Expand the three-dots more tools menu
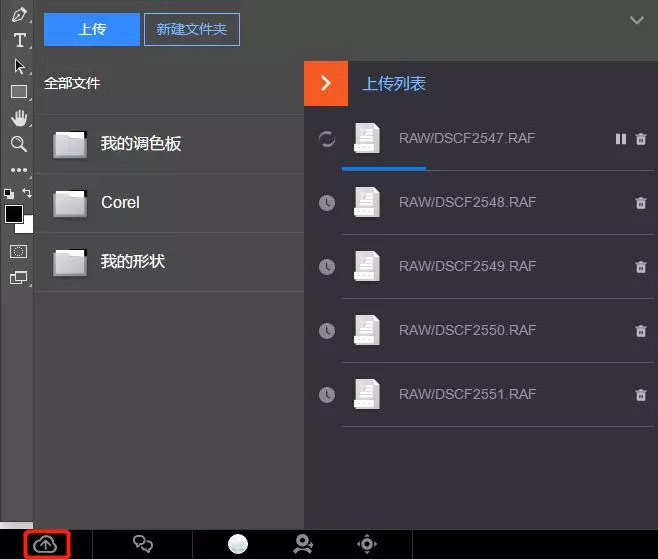 (19, 170)
